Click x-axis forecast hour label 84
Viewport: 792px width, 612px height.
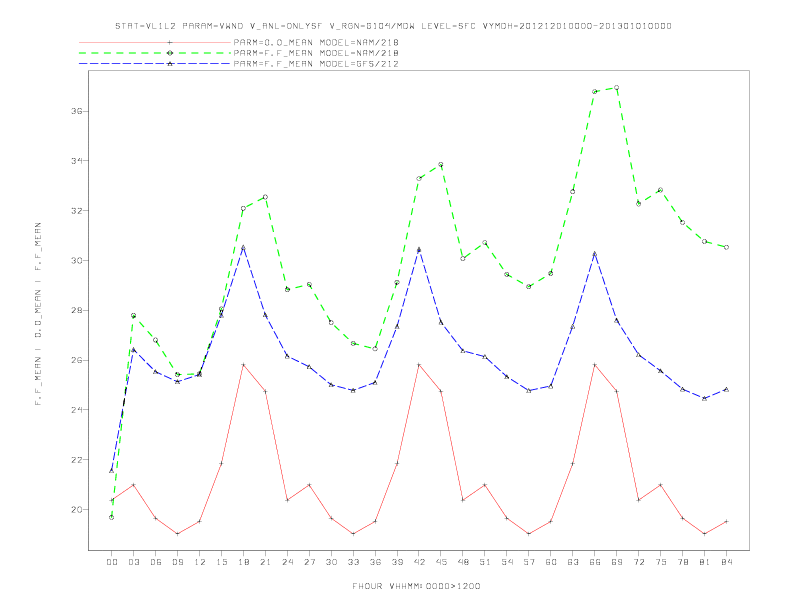[x=727, y=562]
